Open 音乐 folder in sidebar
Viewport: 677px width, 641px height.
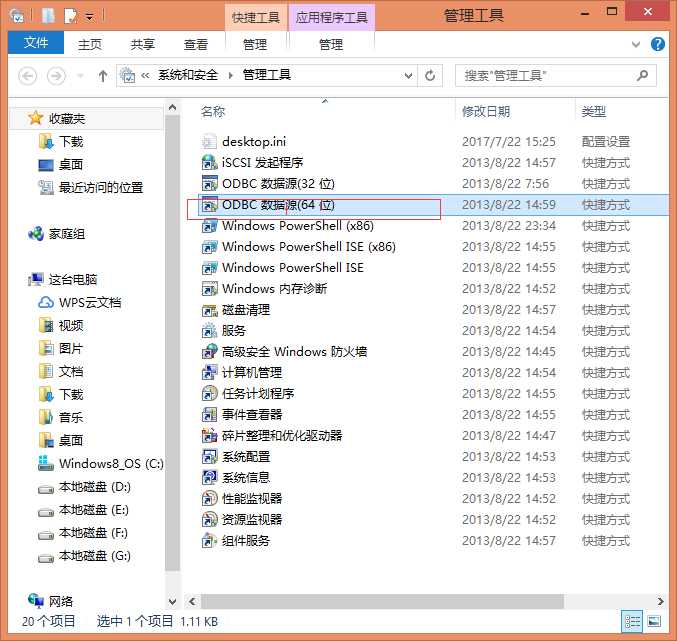click(70, 417)
